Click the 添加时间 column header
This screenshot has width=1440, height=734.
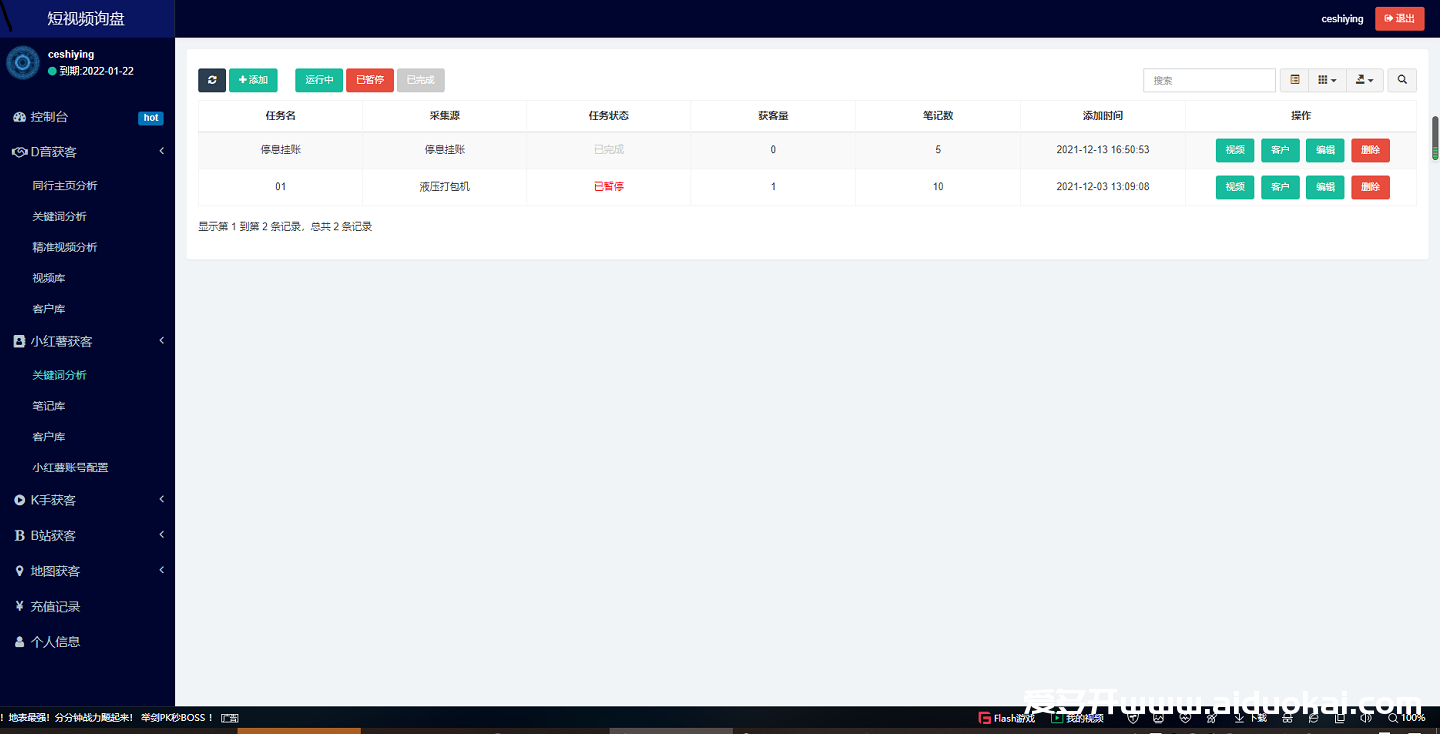pos(1103,116)
